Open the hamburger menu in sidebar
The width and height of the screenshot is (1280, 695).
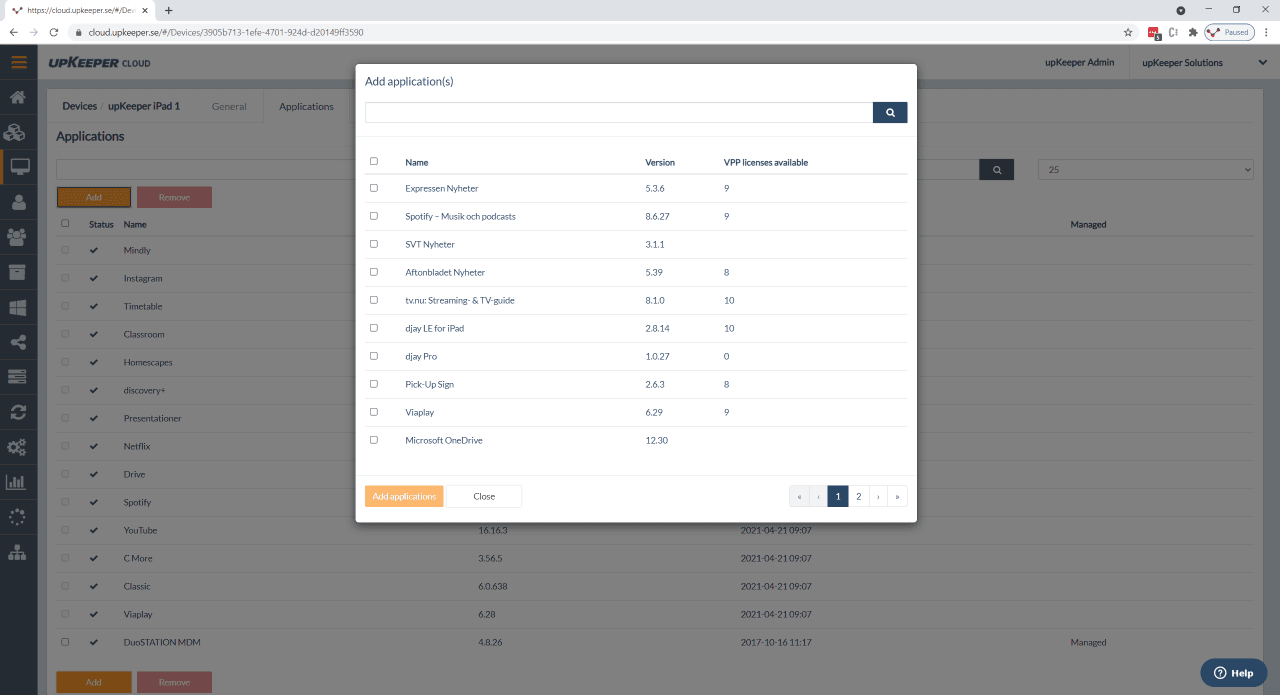(18, 62)
